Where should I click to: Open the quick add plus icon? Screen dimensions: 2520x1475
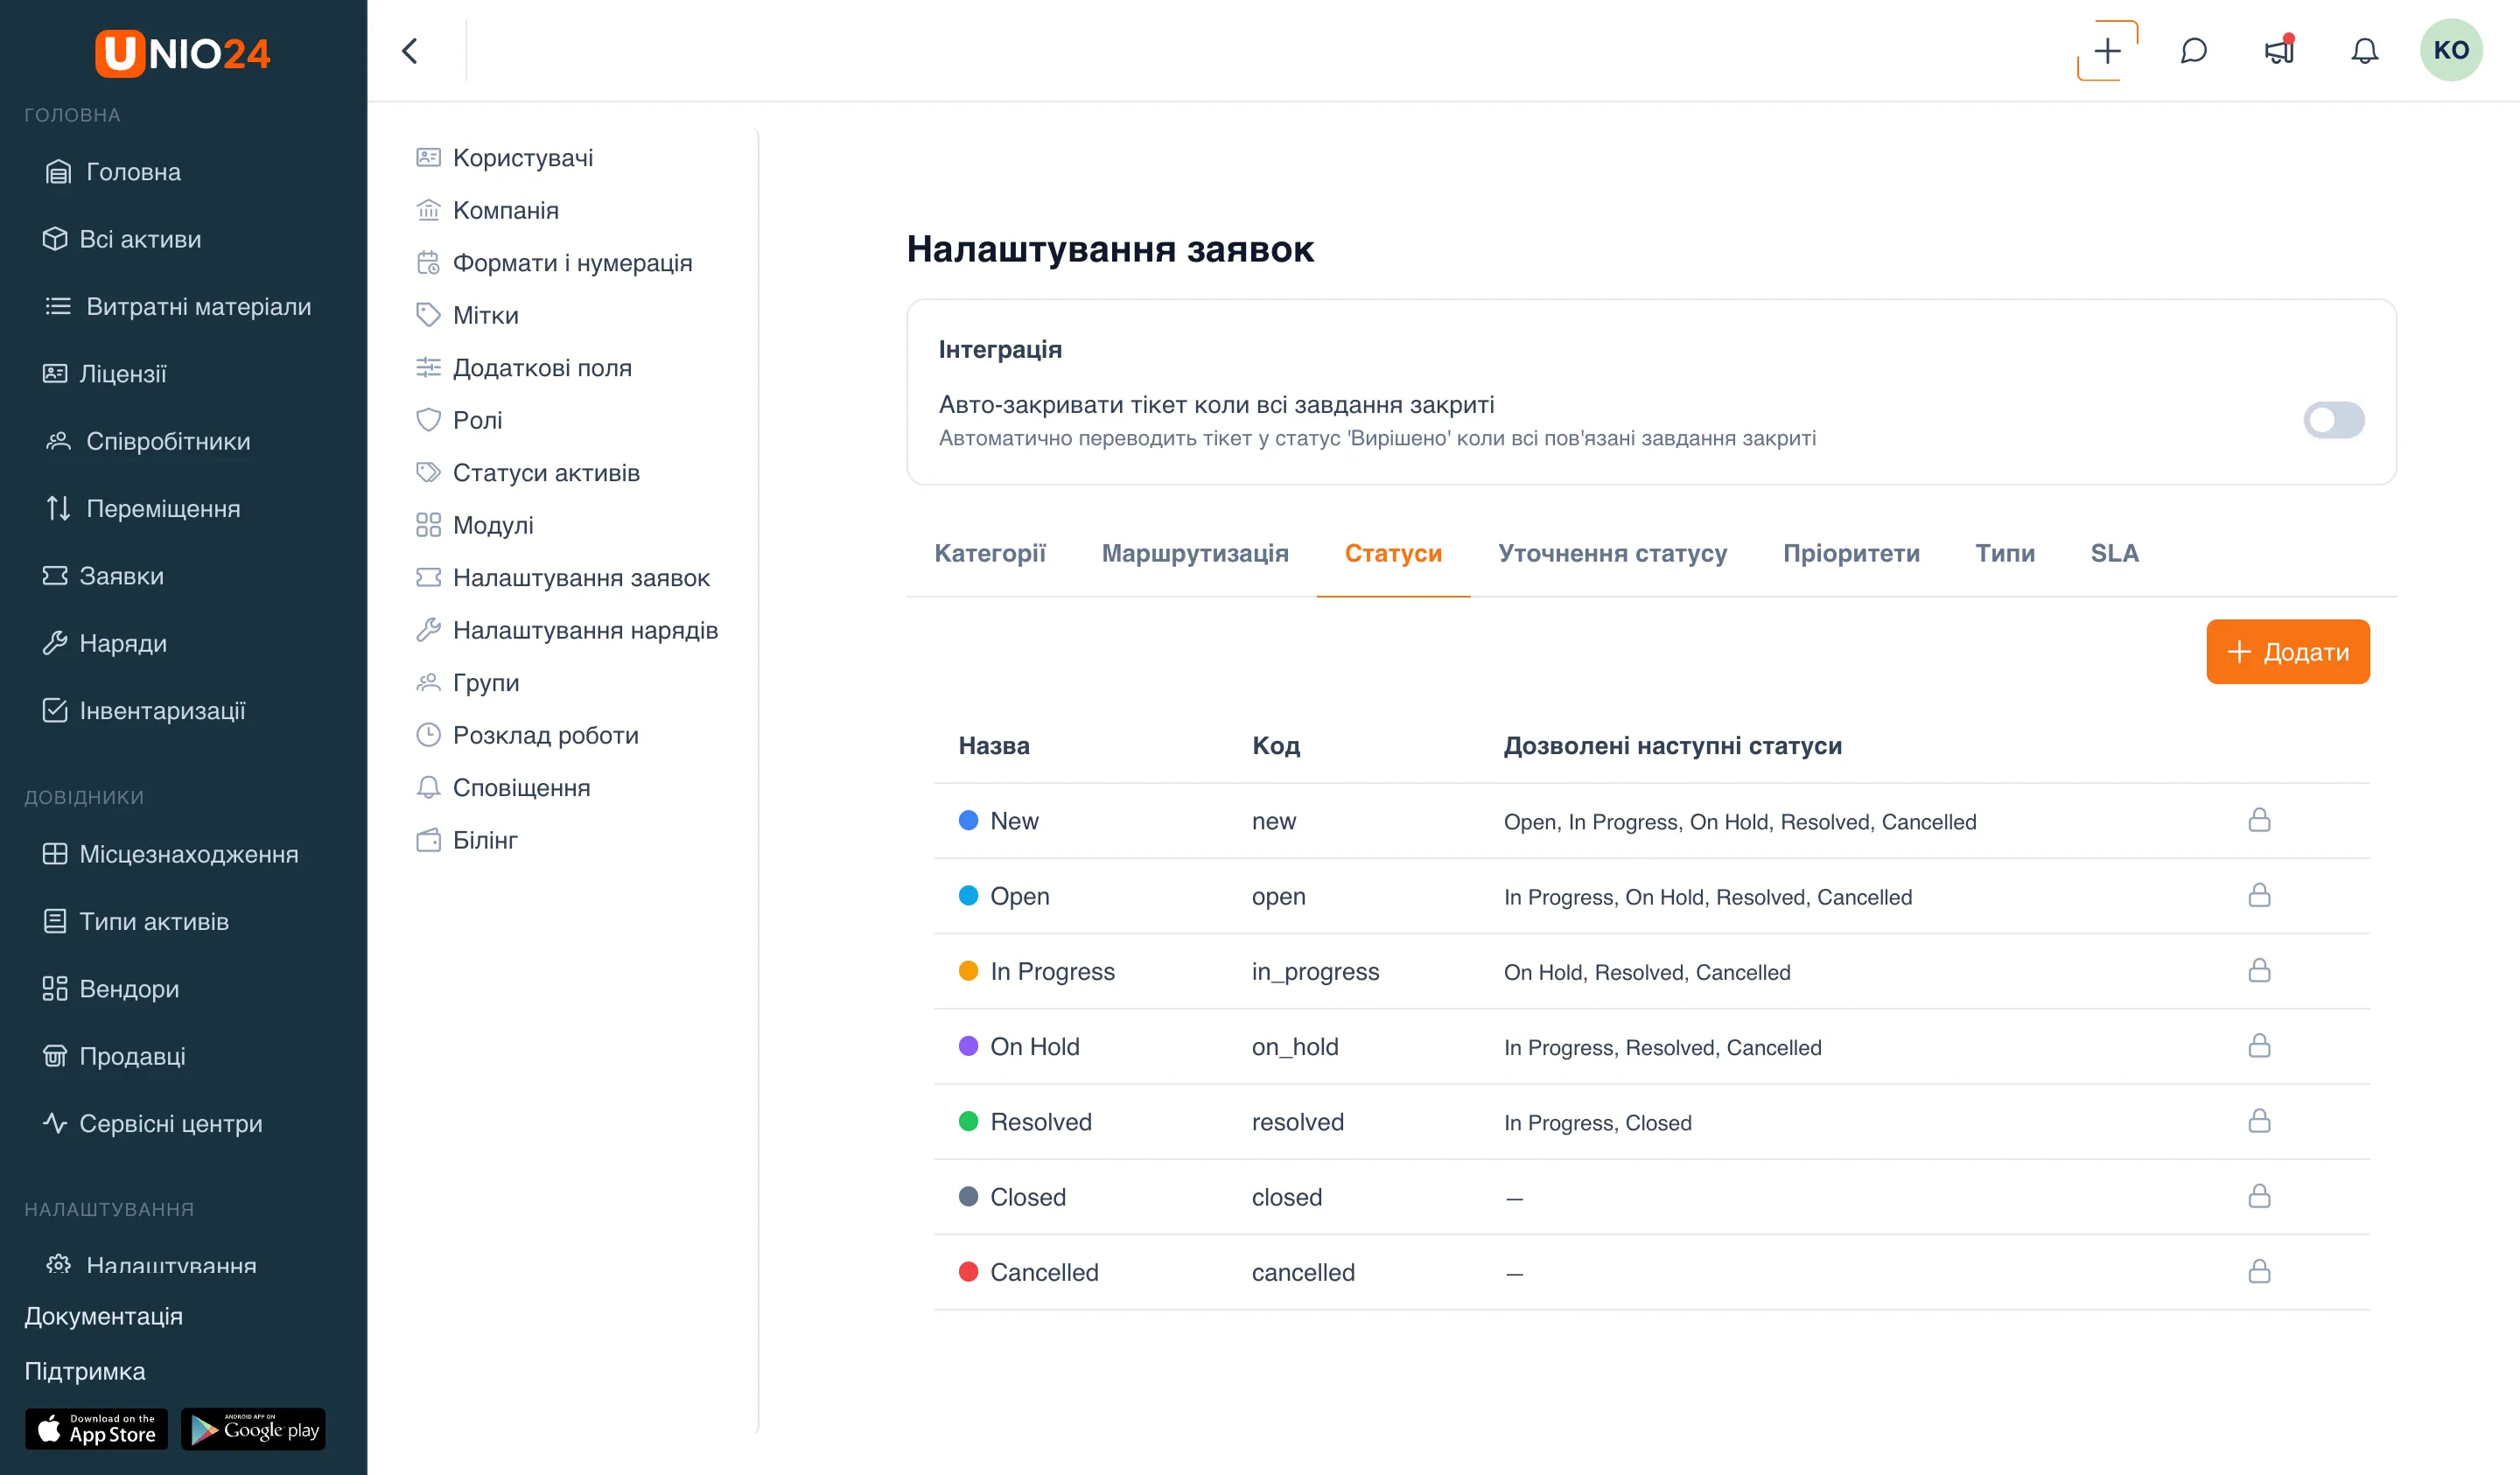coord(2107,51)
